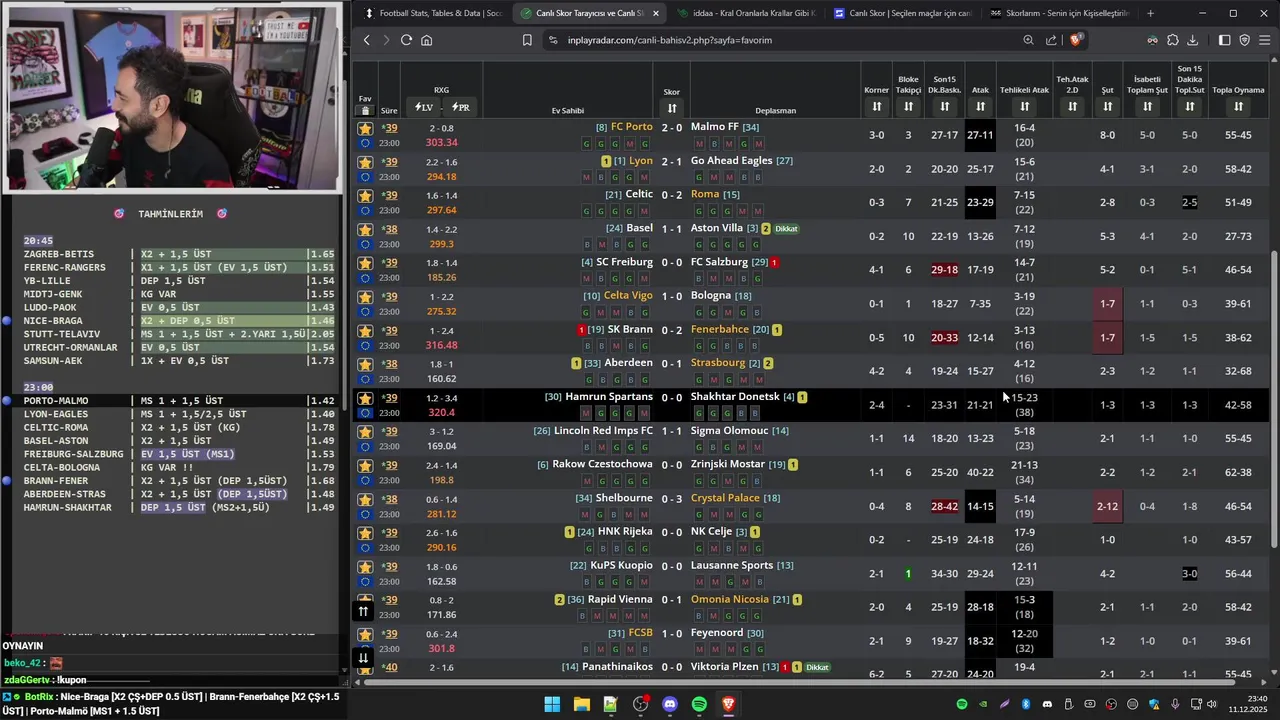This screenshot has height=720, width=1280.
Task: Click the Dikkat badge in the Aston Villa row
Action: (x=787, y=229)
